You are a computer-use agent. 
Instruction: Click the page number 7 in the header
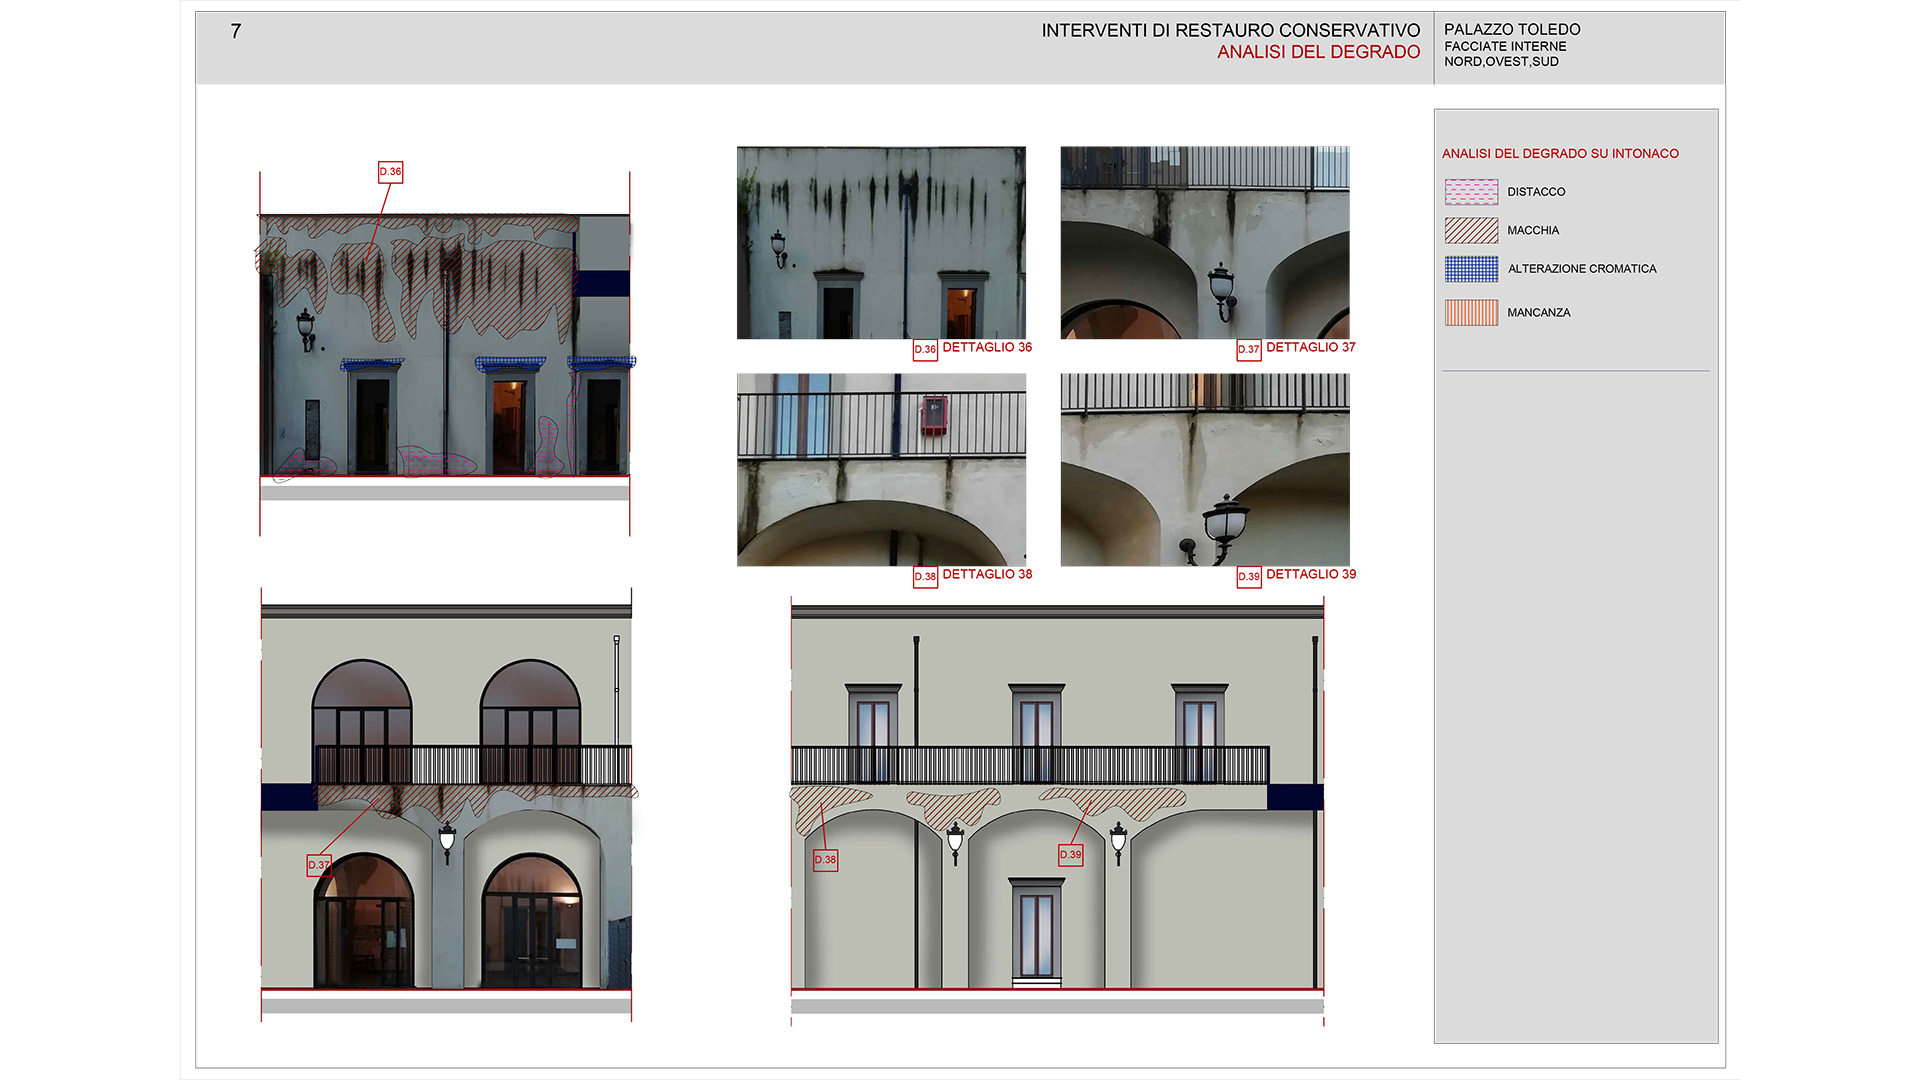[x=236, y=31]
